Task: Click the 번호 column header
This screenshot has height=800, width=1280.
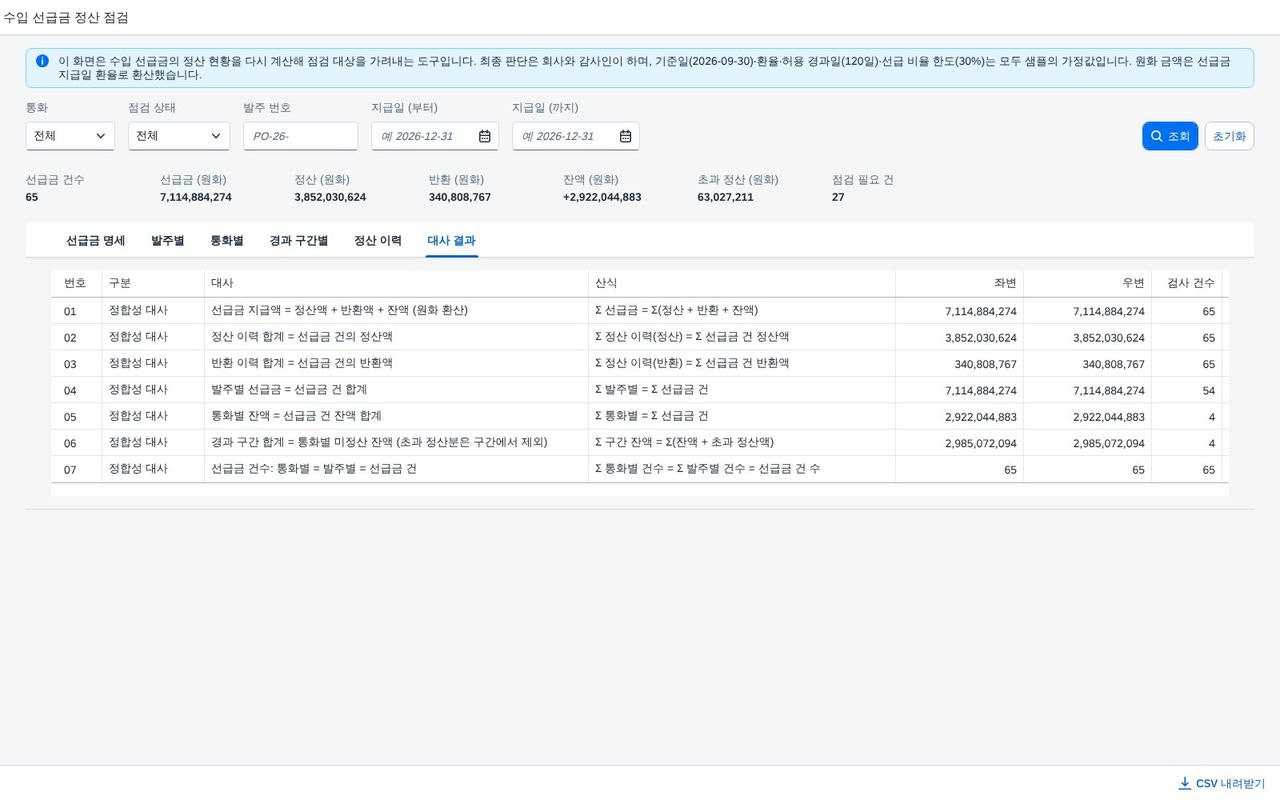Action: [76, 284]
